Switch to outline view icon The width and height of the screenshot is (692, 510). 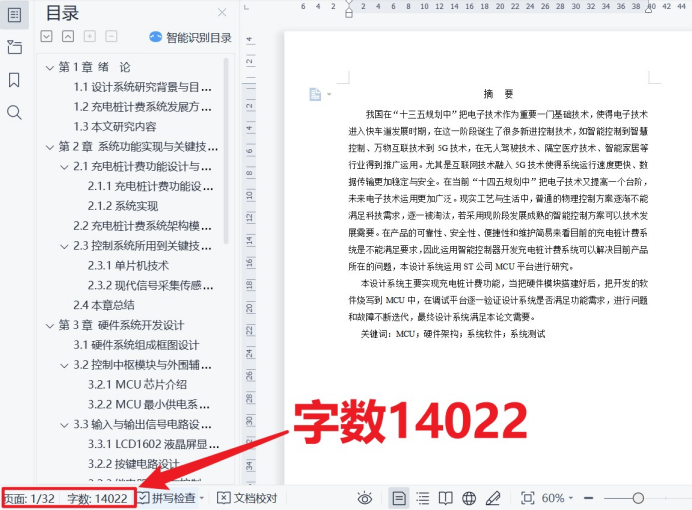(423, 499)
